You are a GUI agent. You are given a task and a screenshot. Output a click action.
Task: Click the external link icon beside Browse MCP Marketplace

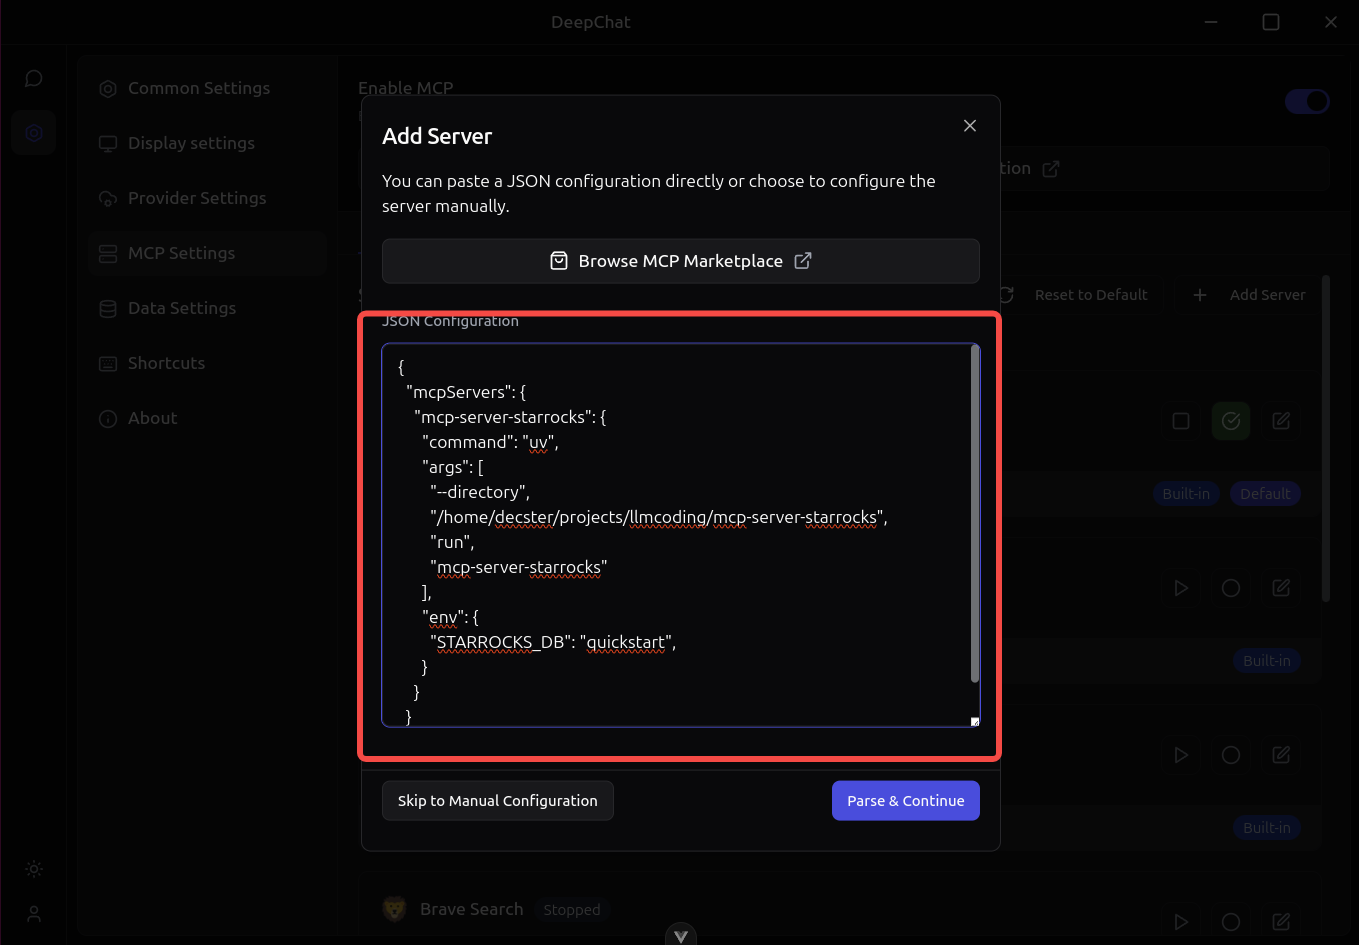[x=803, y=260]
